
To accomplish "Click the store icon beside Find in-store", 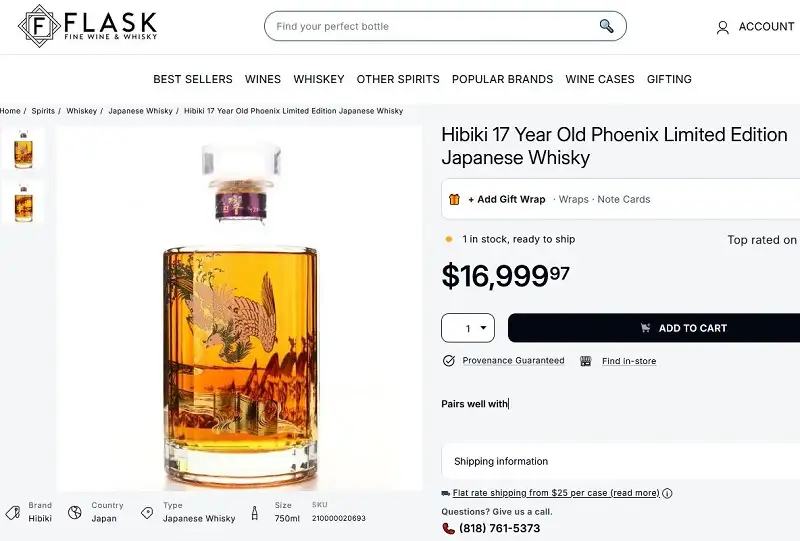I will pos(586,361).
